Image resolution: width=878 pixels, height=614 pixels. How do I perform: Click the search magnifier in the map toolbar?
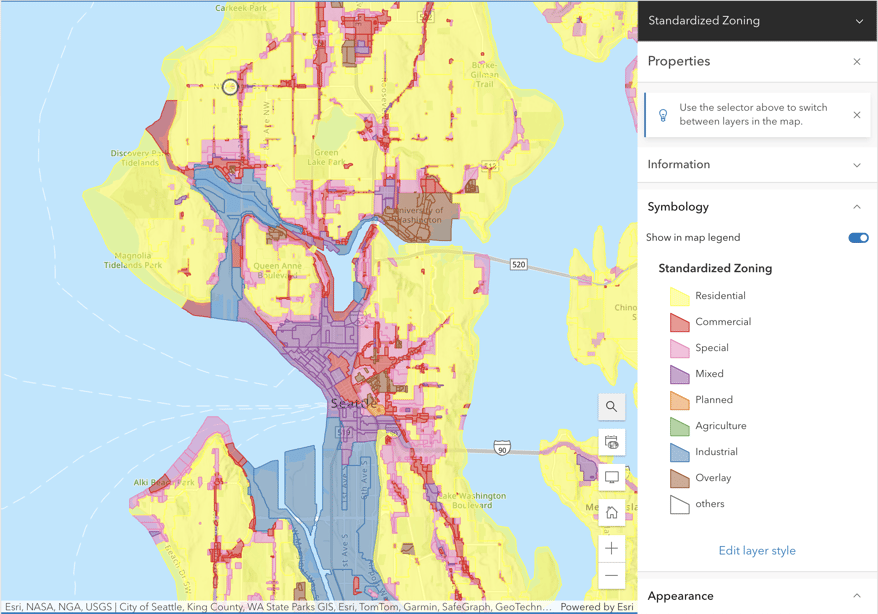[x=611, y=406]
